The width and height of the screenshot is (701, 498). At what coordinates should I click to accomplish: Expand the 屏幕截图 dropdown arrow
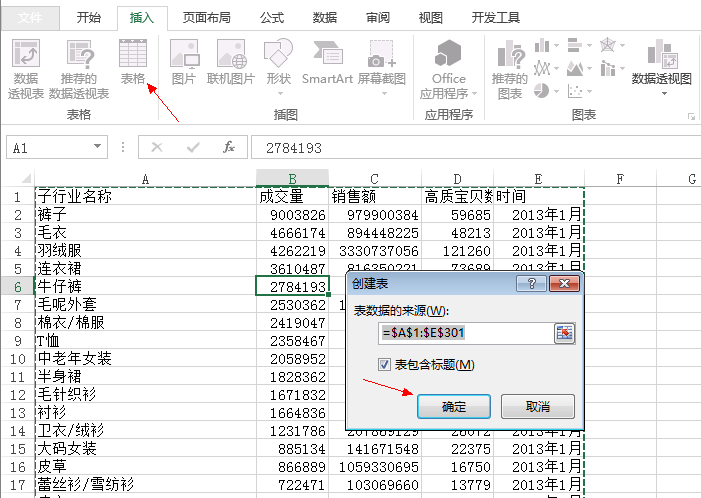click(x=384, y=93)
